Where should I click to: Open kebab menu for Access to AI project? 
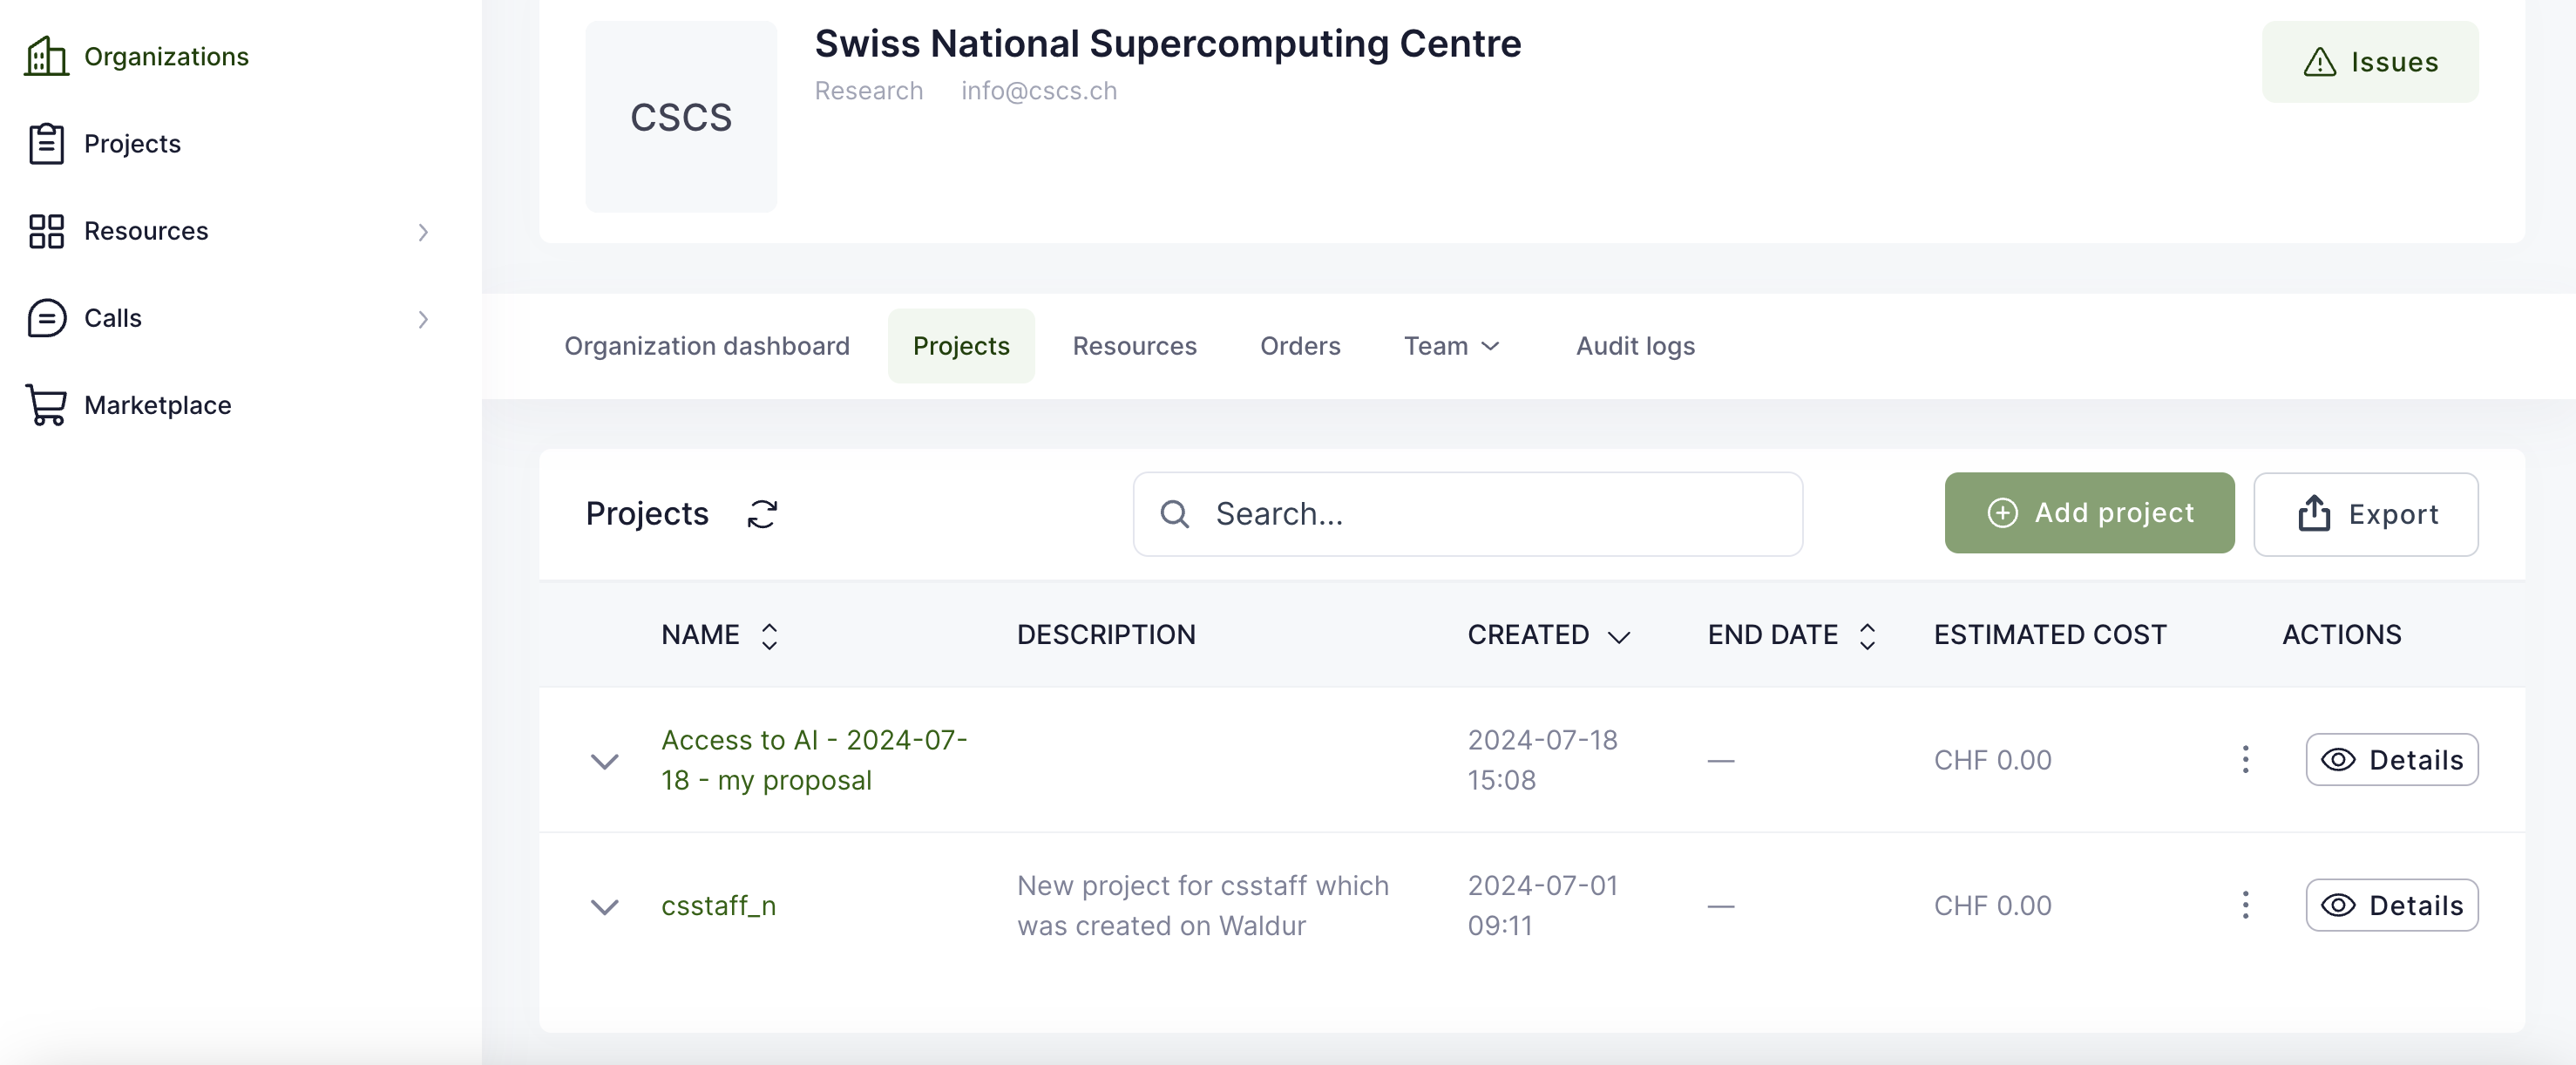coord(2245,760)
